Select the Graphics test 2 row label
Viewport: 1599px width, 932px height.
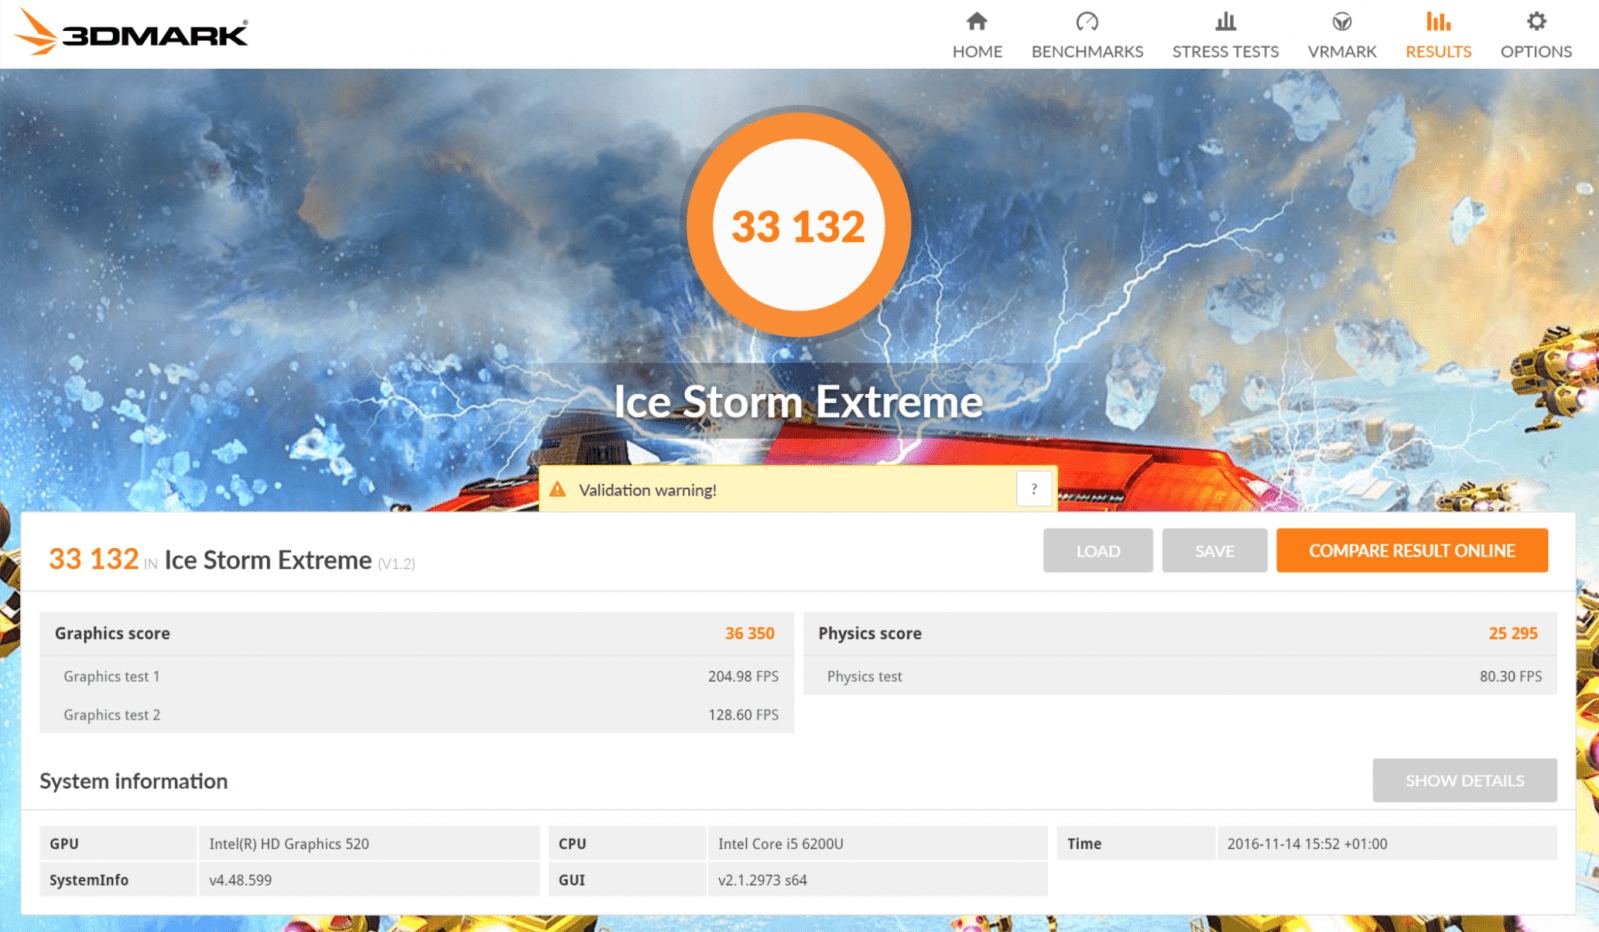(112, 715)
